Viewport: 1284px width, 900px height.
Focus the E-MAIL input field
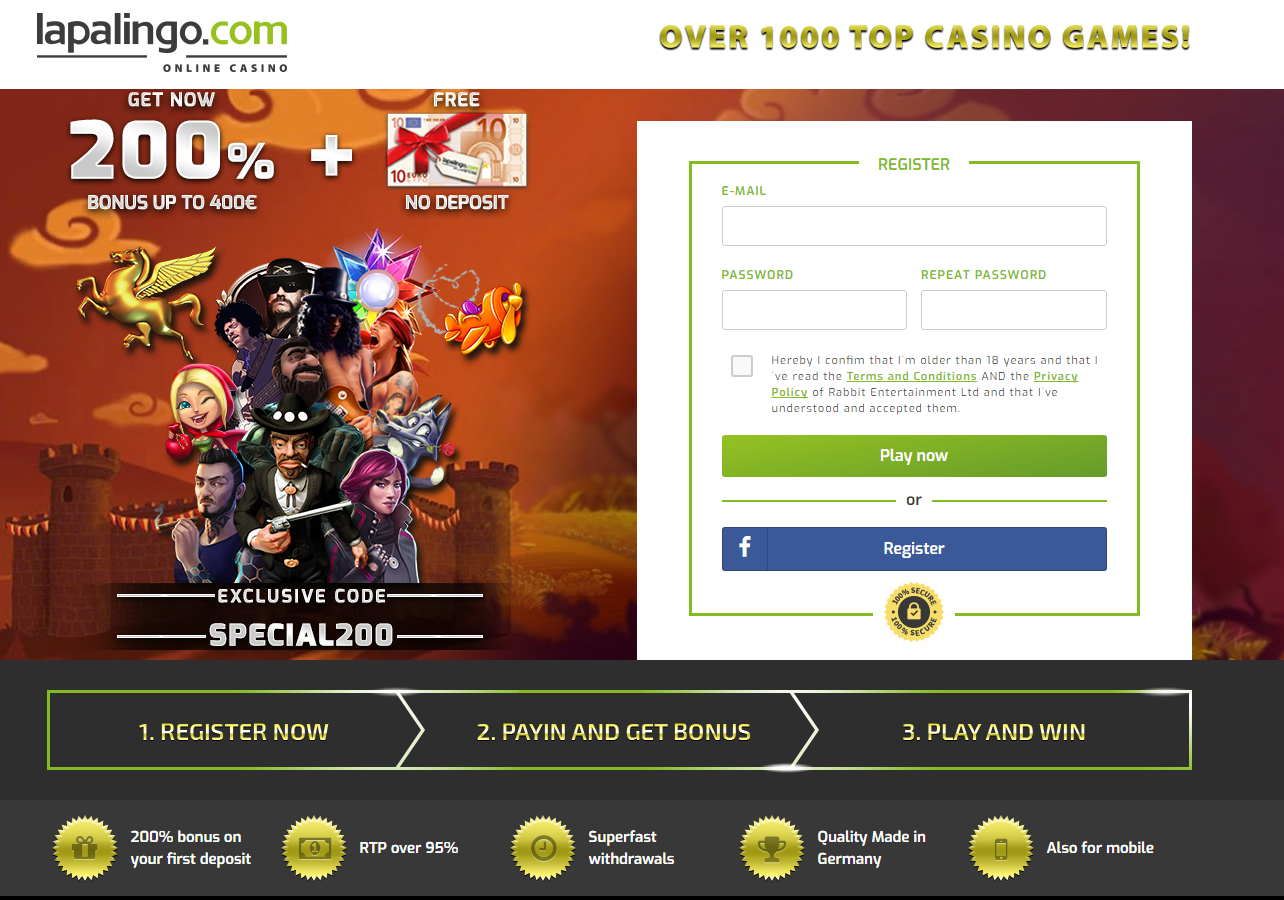914,226
